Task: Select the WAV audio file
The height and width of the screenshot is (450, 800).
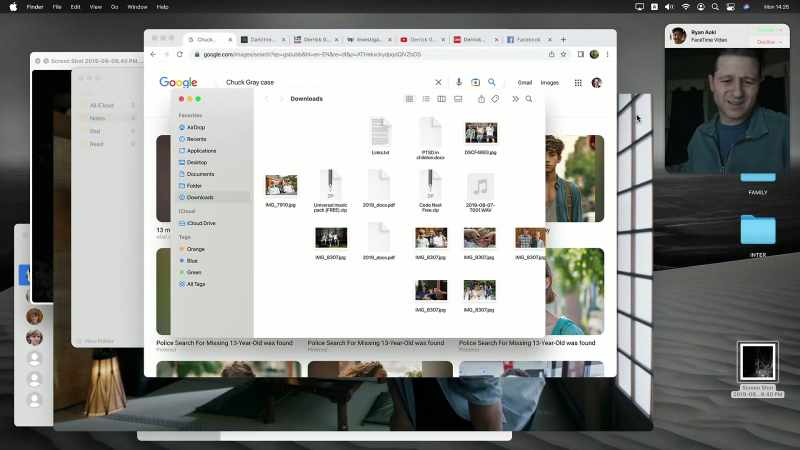Action: 480,192
